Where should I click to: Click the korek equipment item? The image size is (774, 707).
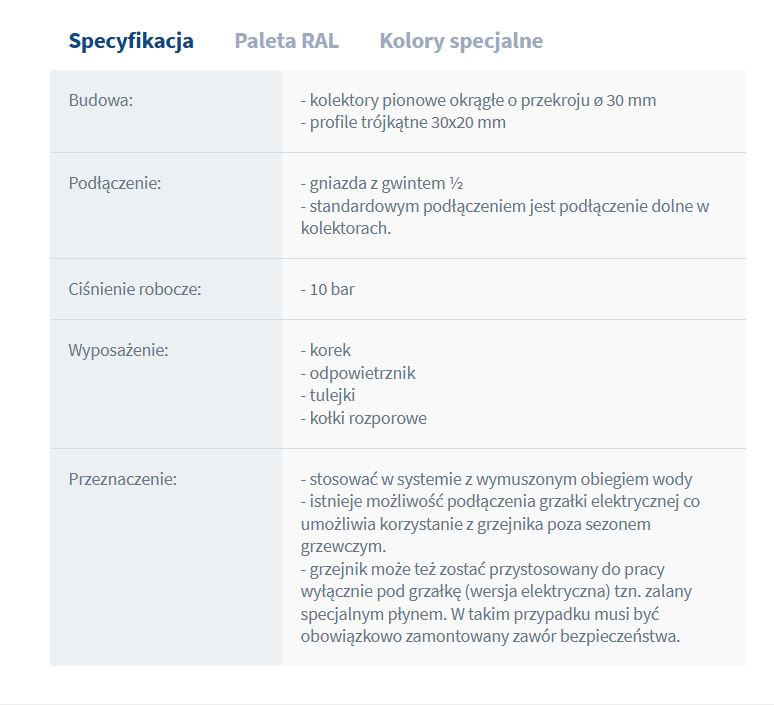click(326, 351)
